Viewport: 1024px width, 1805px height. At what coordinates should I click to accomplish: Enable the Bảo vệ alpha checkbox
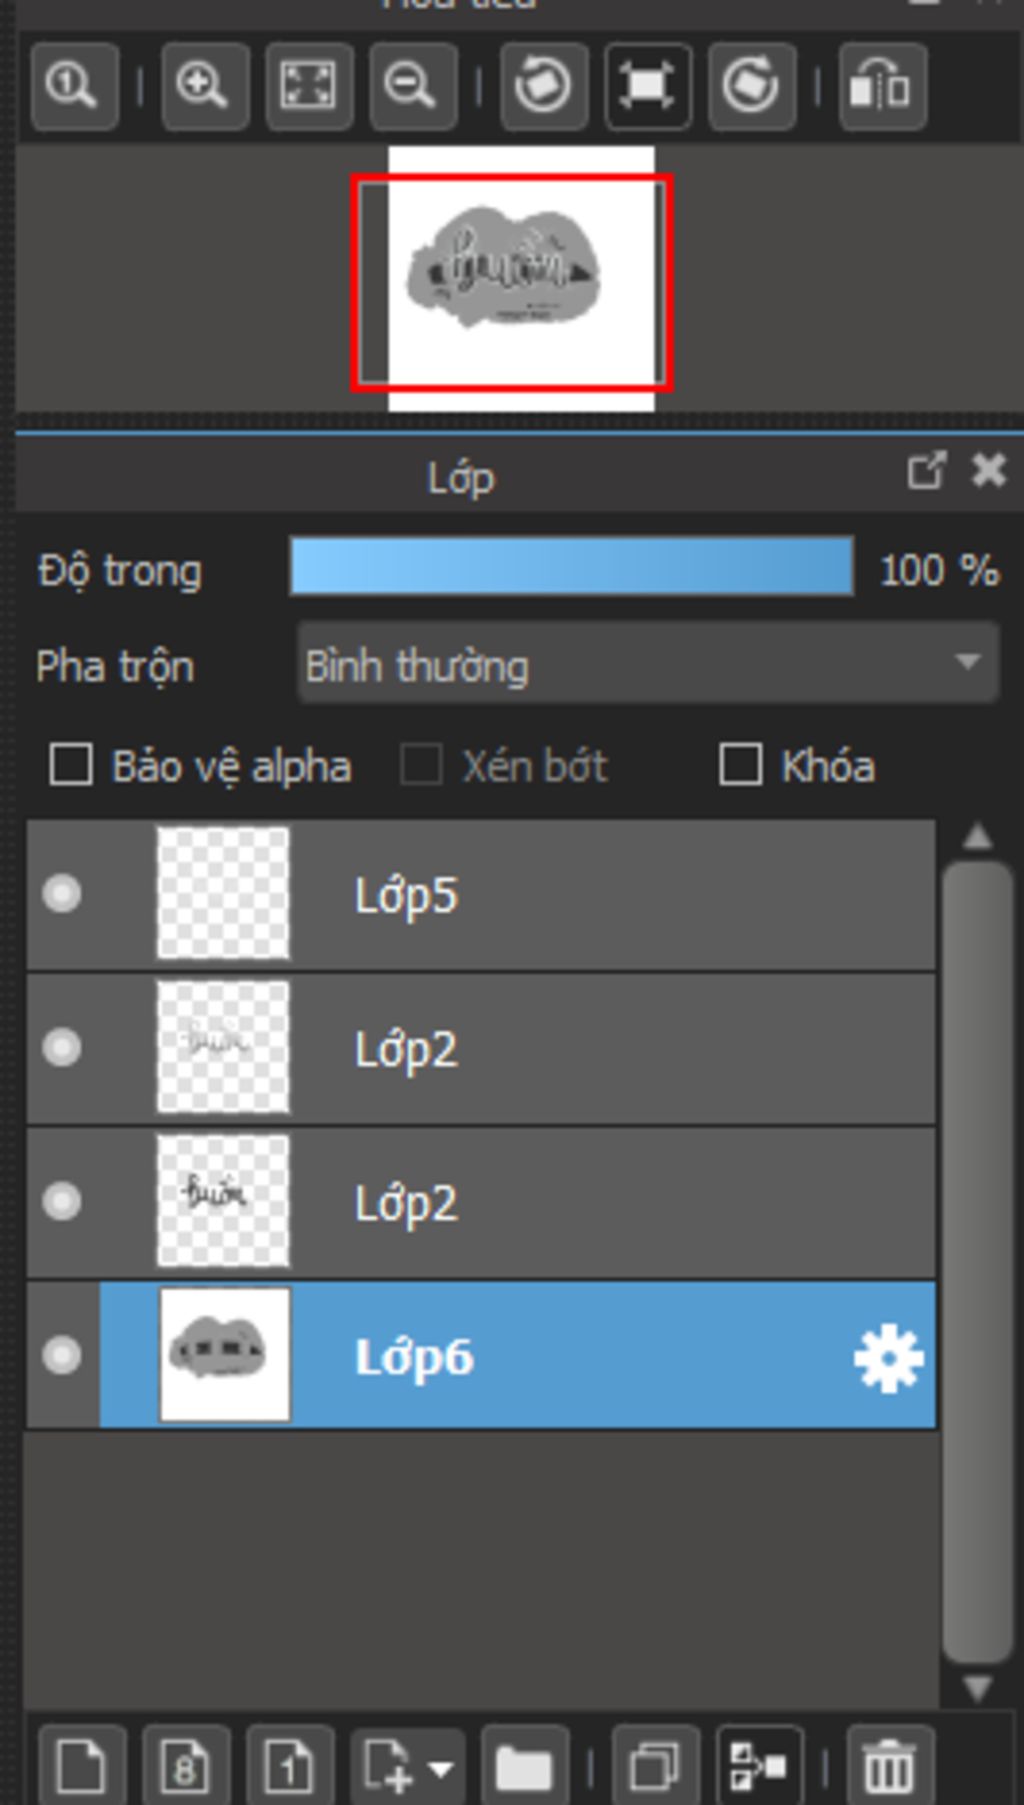pyautogui.click(x=71, y=766)
